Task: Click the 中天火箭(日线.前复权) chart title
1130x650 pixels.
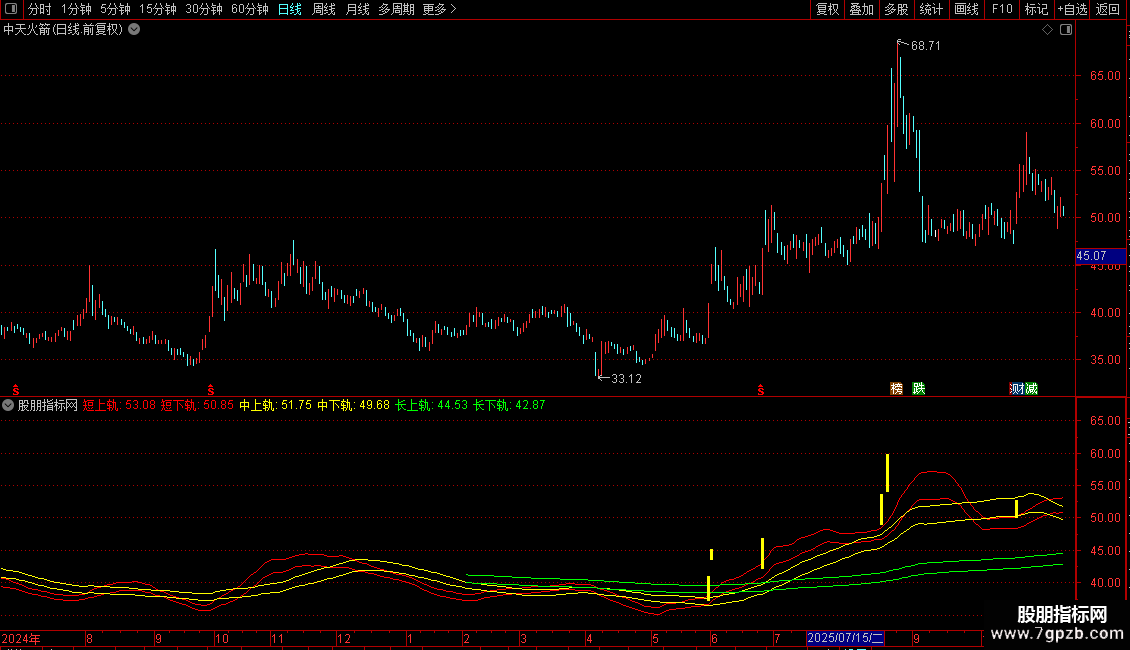Action: (x=63, y=30)
